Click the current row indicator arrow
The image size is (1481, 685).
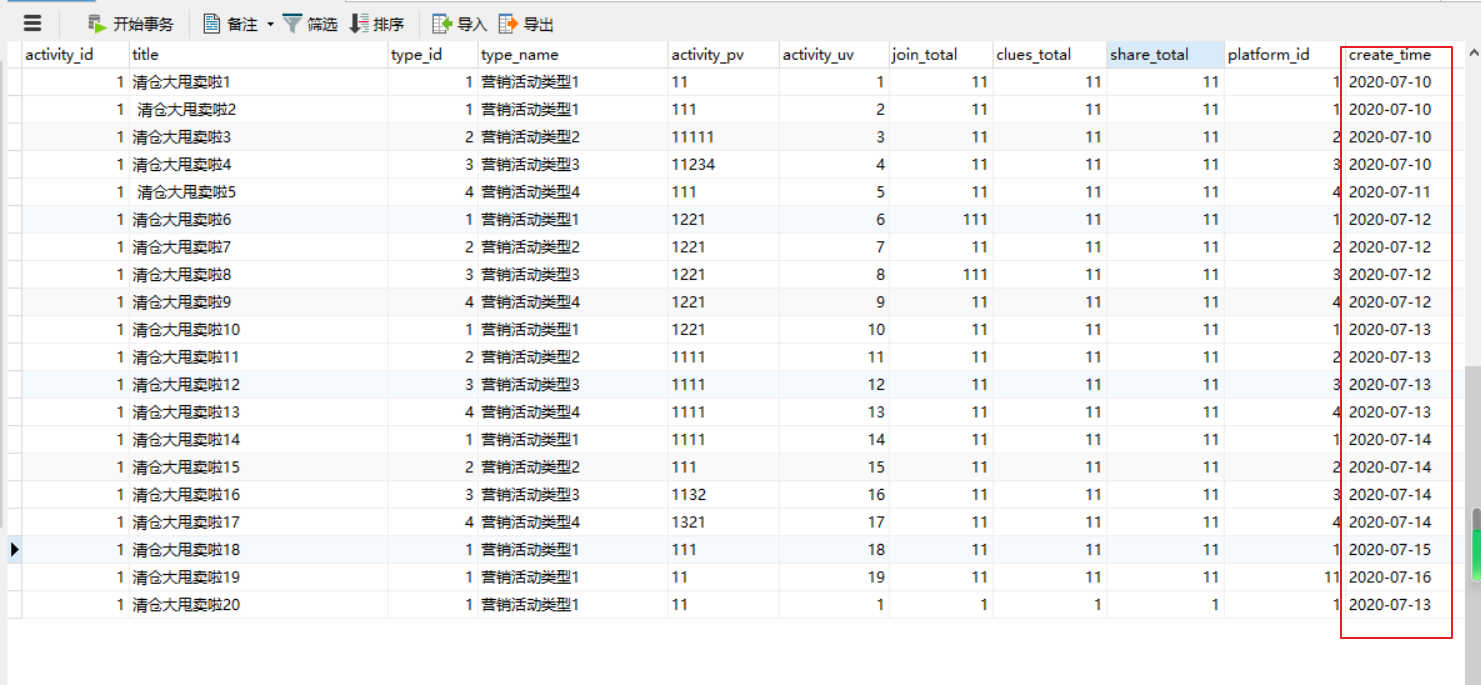point(14,549)
